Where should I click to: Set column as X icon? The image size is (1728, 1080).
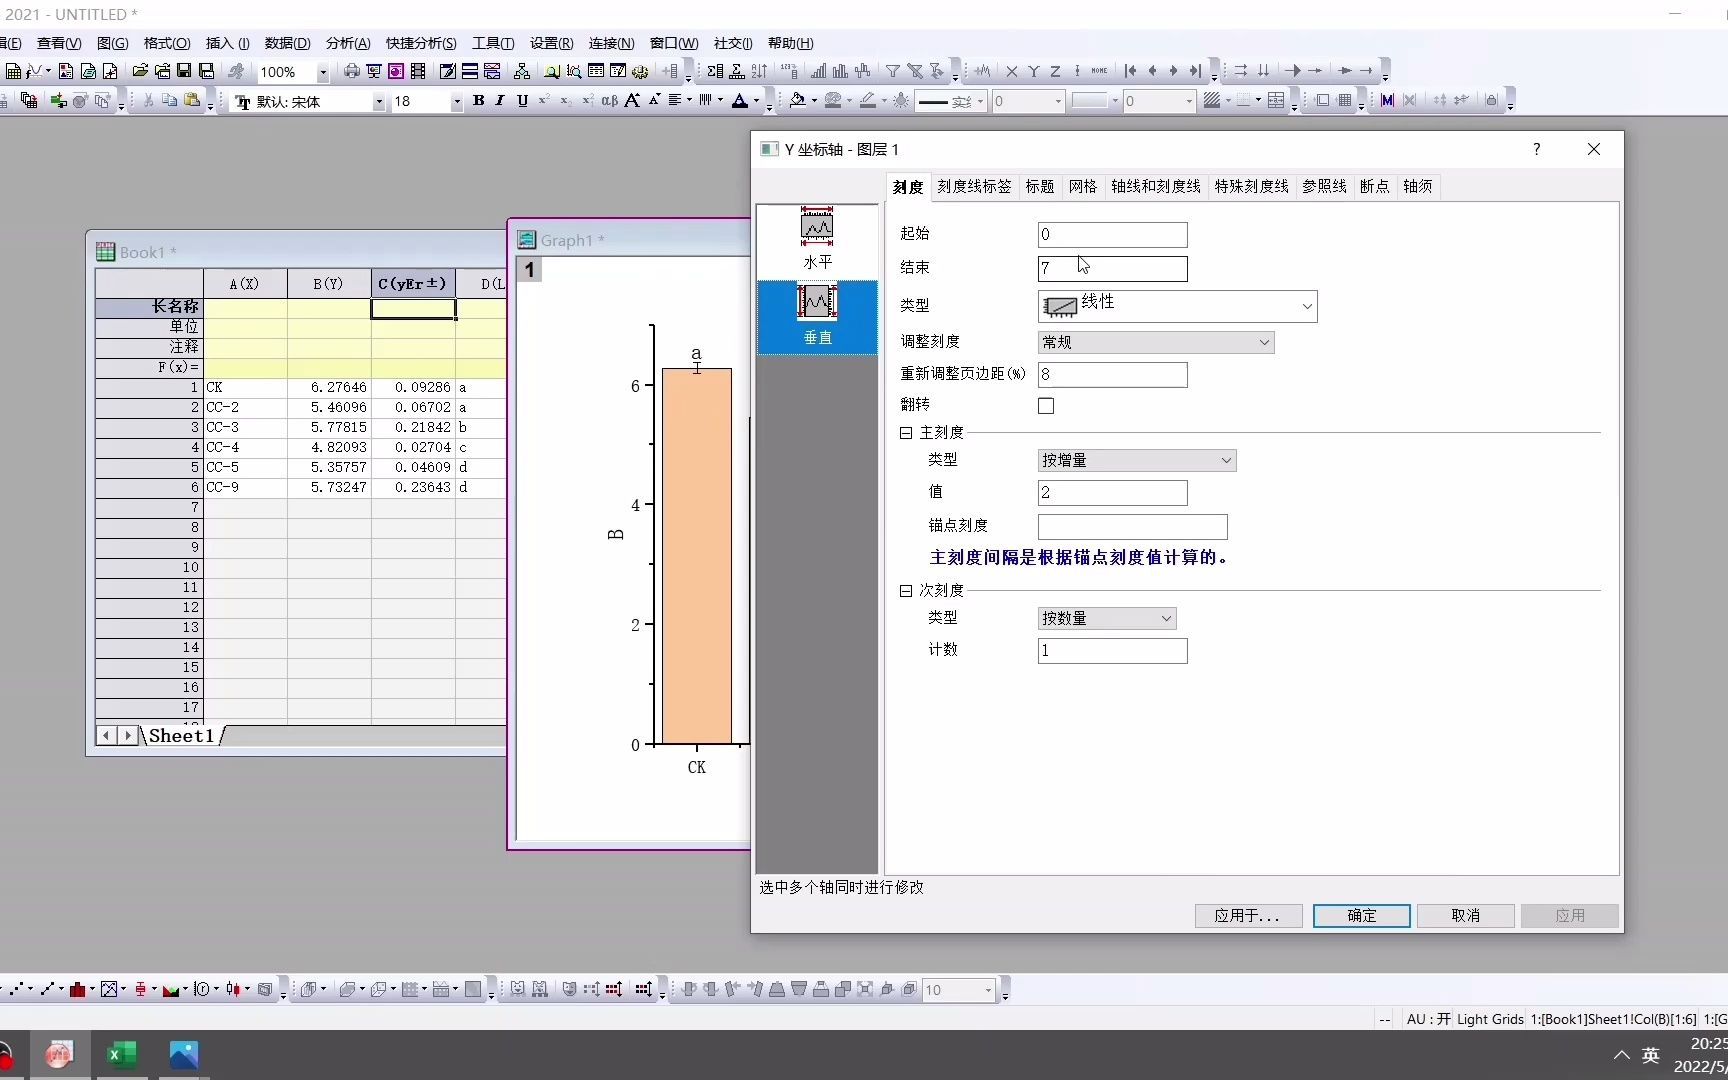[1012, 71]
